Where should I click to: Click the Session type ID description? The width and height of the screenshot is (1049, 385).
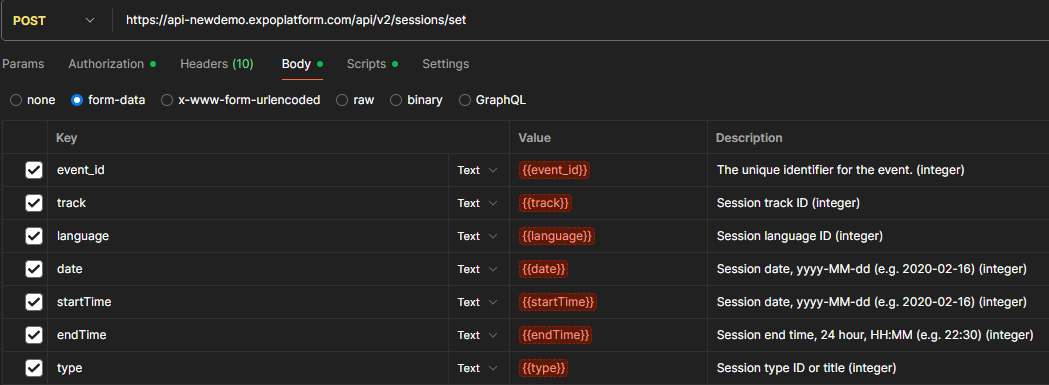[x=806, y=368]
